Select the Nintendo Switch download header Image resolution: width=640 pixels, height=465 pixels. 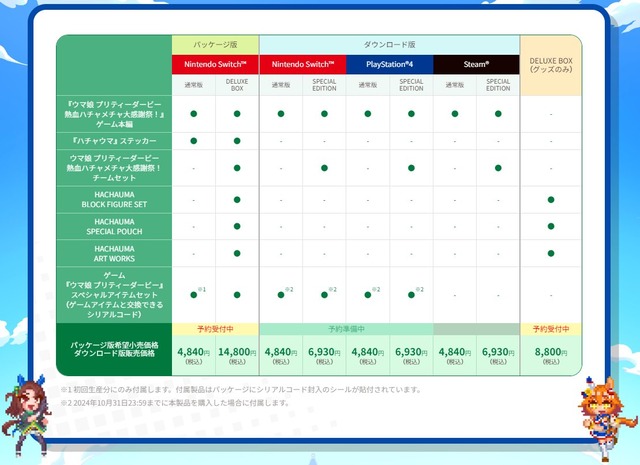[x=302, y=65]
